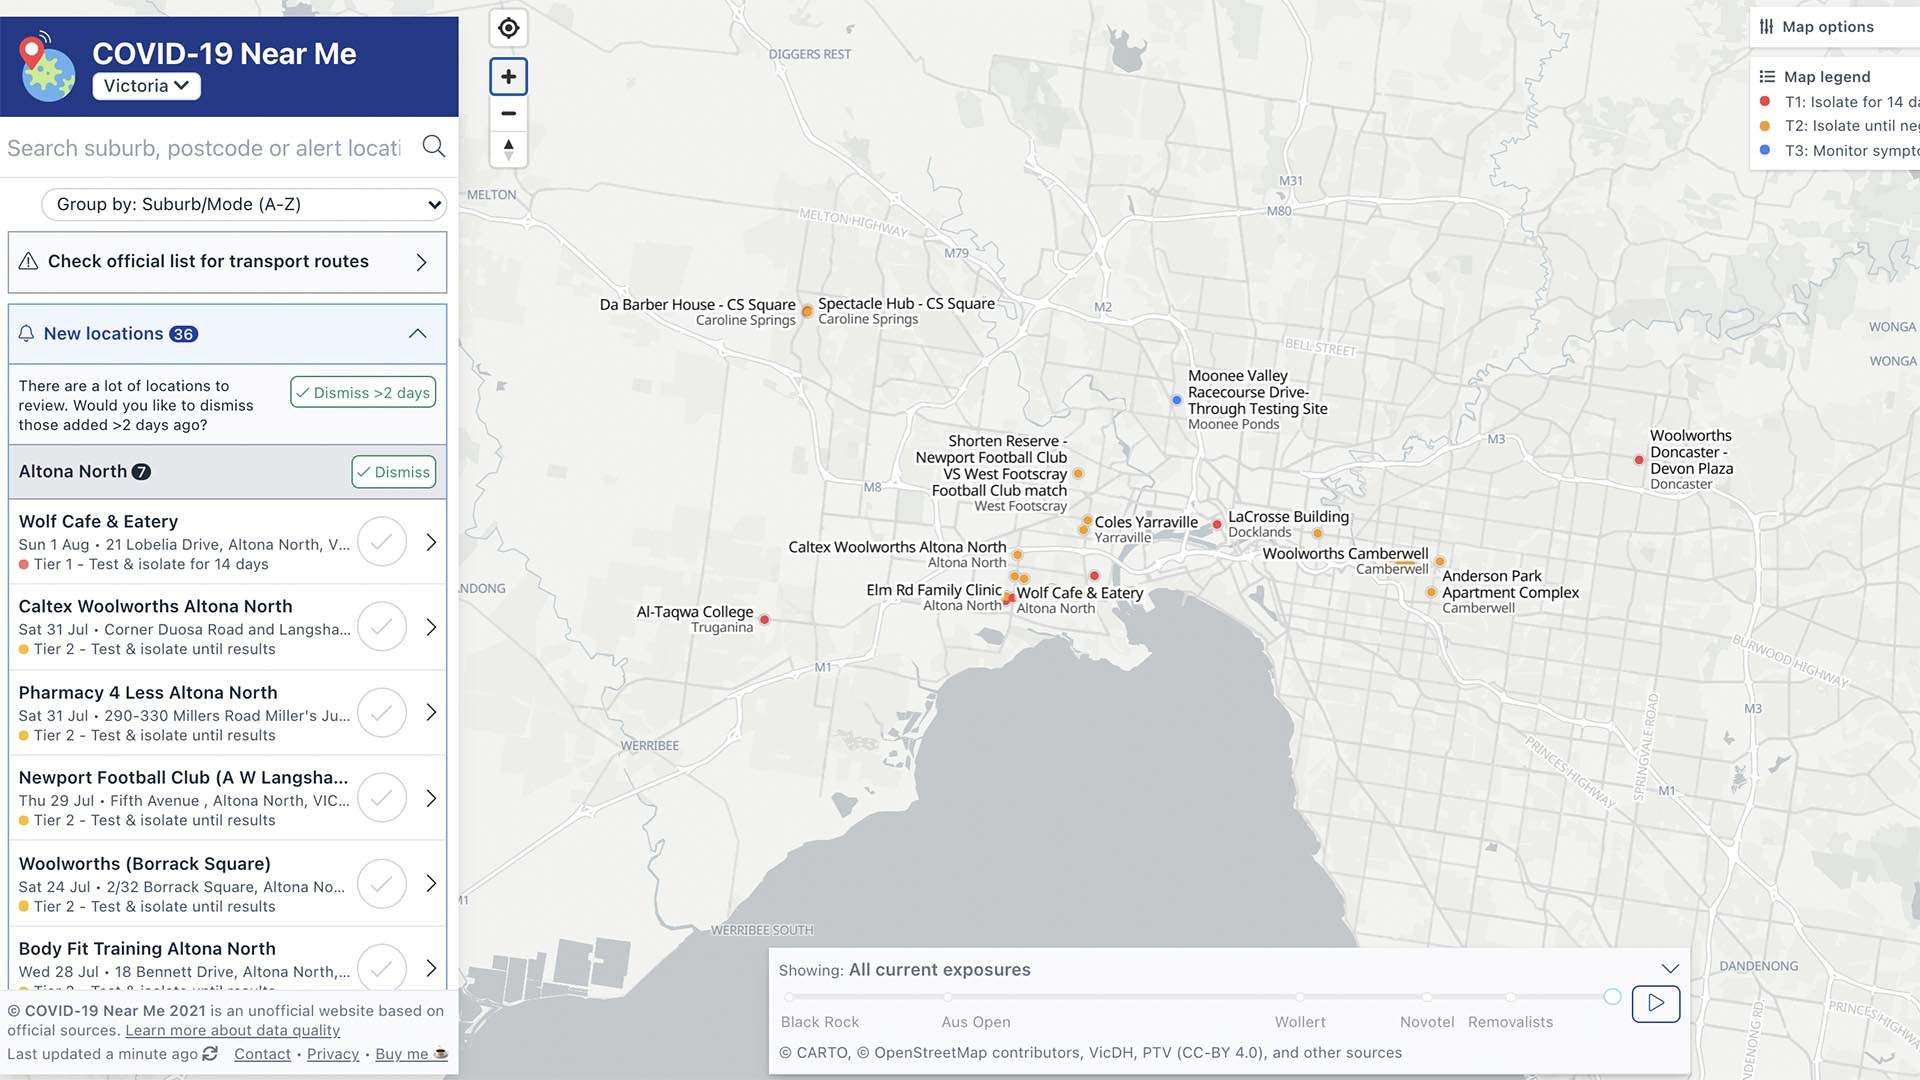
Task: Click the bell icon beside New locations
Action: (27, 334)
